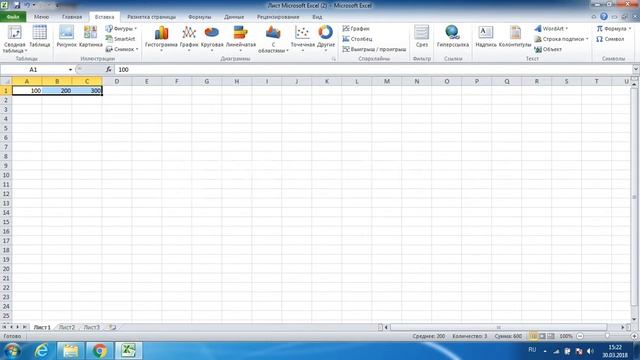Image resolution: width=640 pixels, height=360 pixels.
Task: Insert a Pie chart (Круговая)
Action: [212, 39]
